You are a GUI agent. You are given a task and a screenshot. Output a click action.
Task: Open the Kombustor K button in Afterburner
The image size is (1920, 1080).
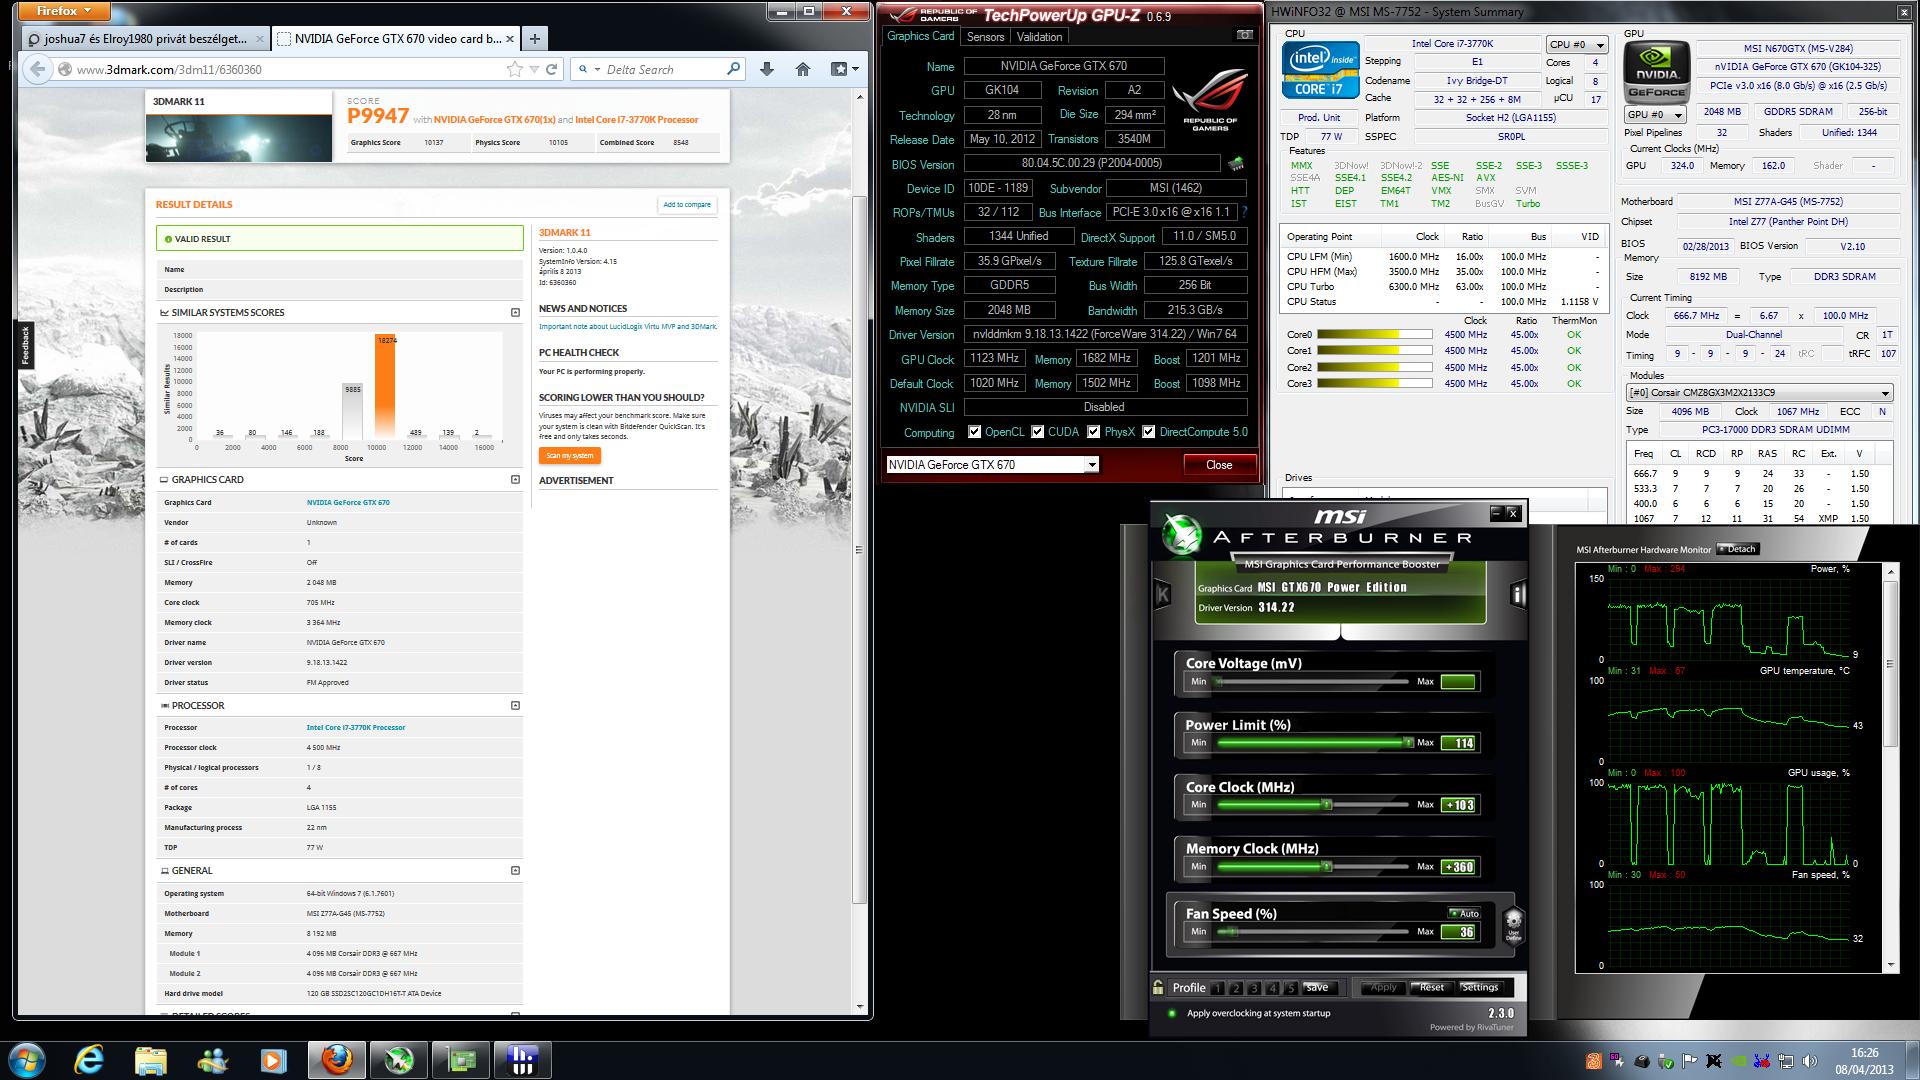pyautogui.click(x=1162, y=594)
